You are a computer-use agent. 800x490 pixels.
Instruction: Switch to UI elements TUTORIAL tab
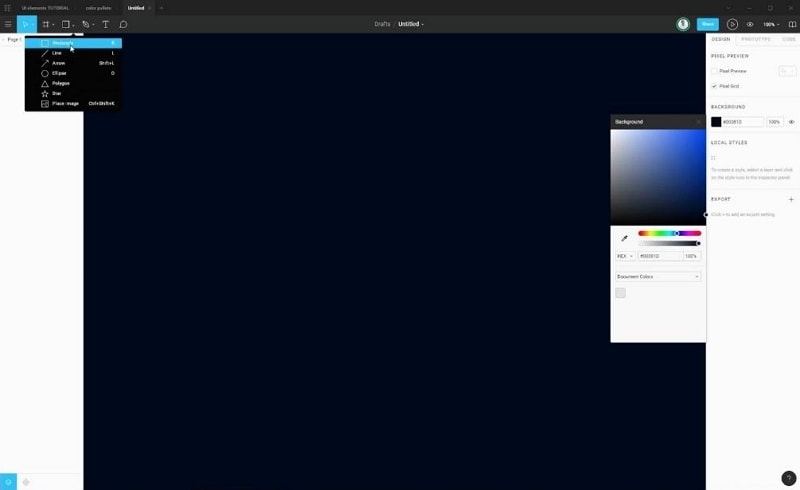pyautogui.click(x=45, y=8)
